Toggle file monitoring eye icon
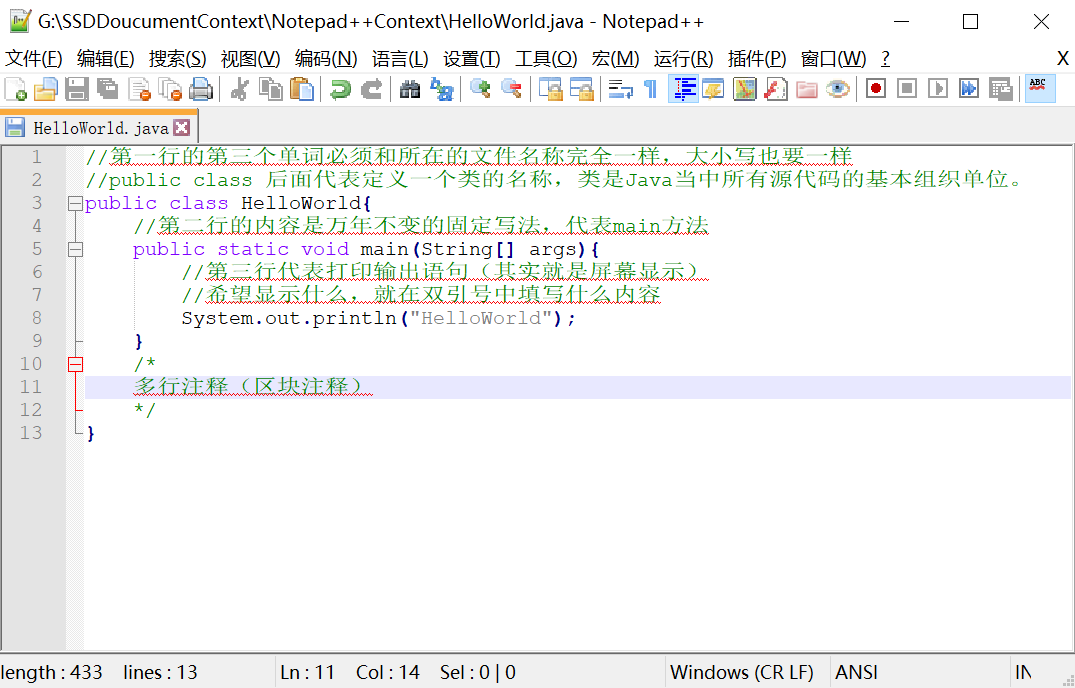 coord(837,89)
